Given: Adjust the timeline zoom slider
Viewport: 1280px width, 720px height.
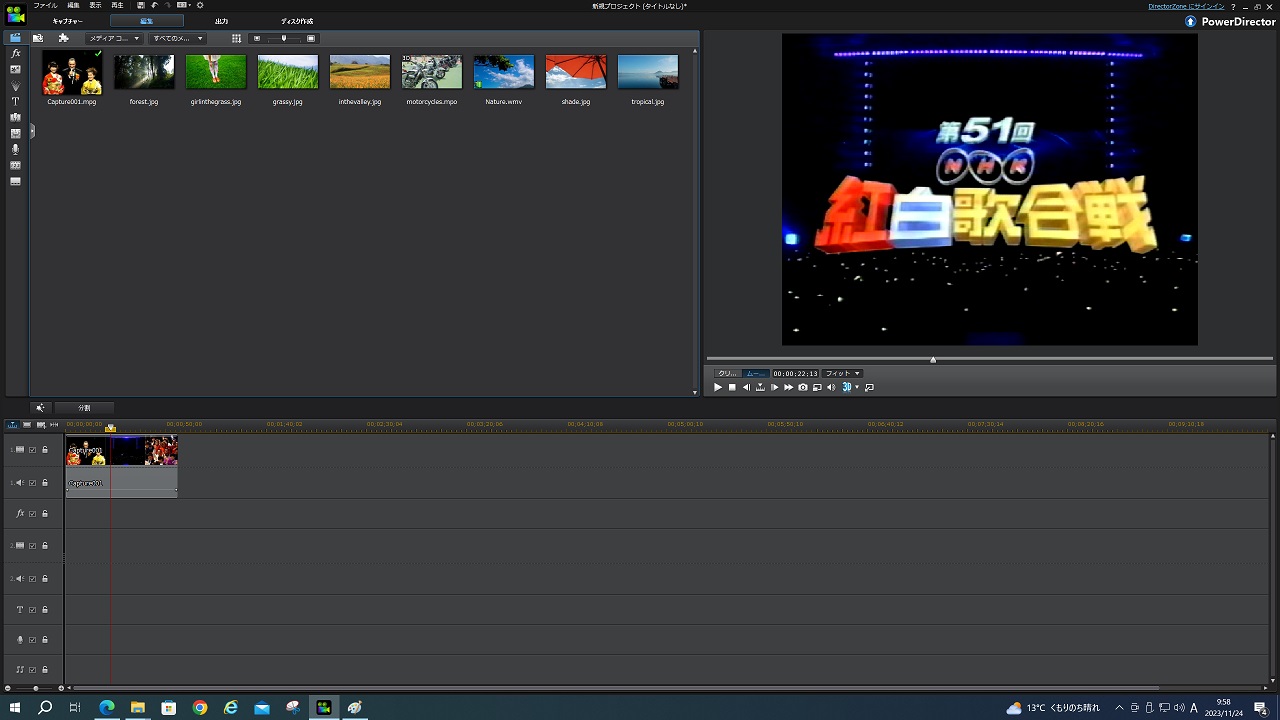Looking at the screenshot, I should (x=34, y=688).
